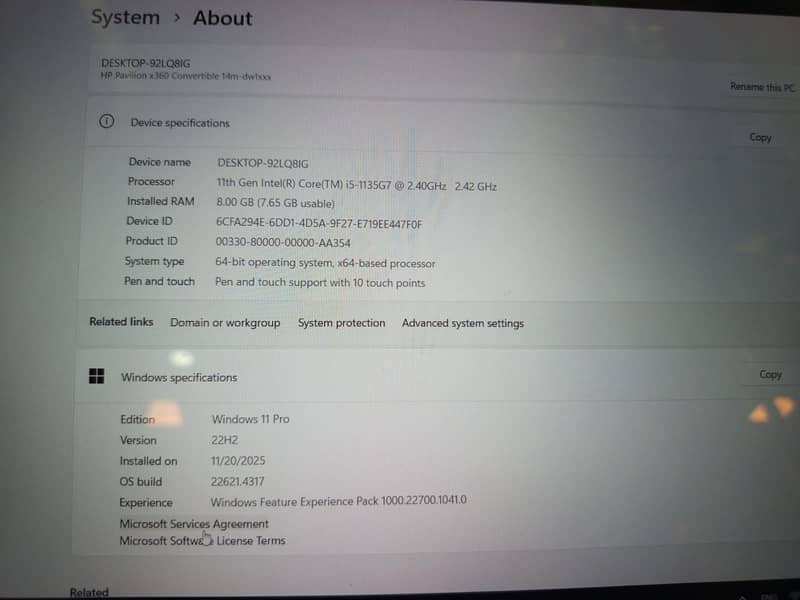Open the System protection link
Viewport: 800px width, 600px height.
[x=341, y=323]
